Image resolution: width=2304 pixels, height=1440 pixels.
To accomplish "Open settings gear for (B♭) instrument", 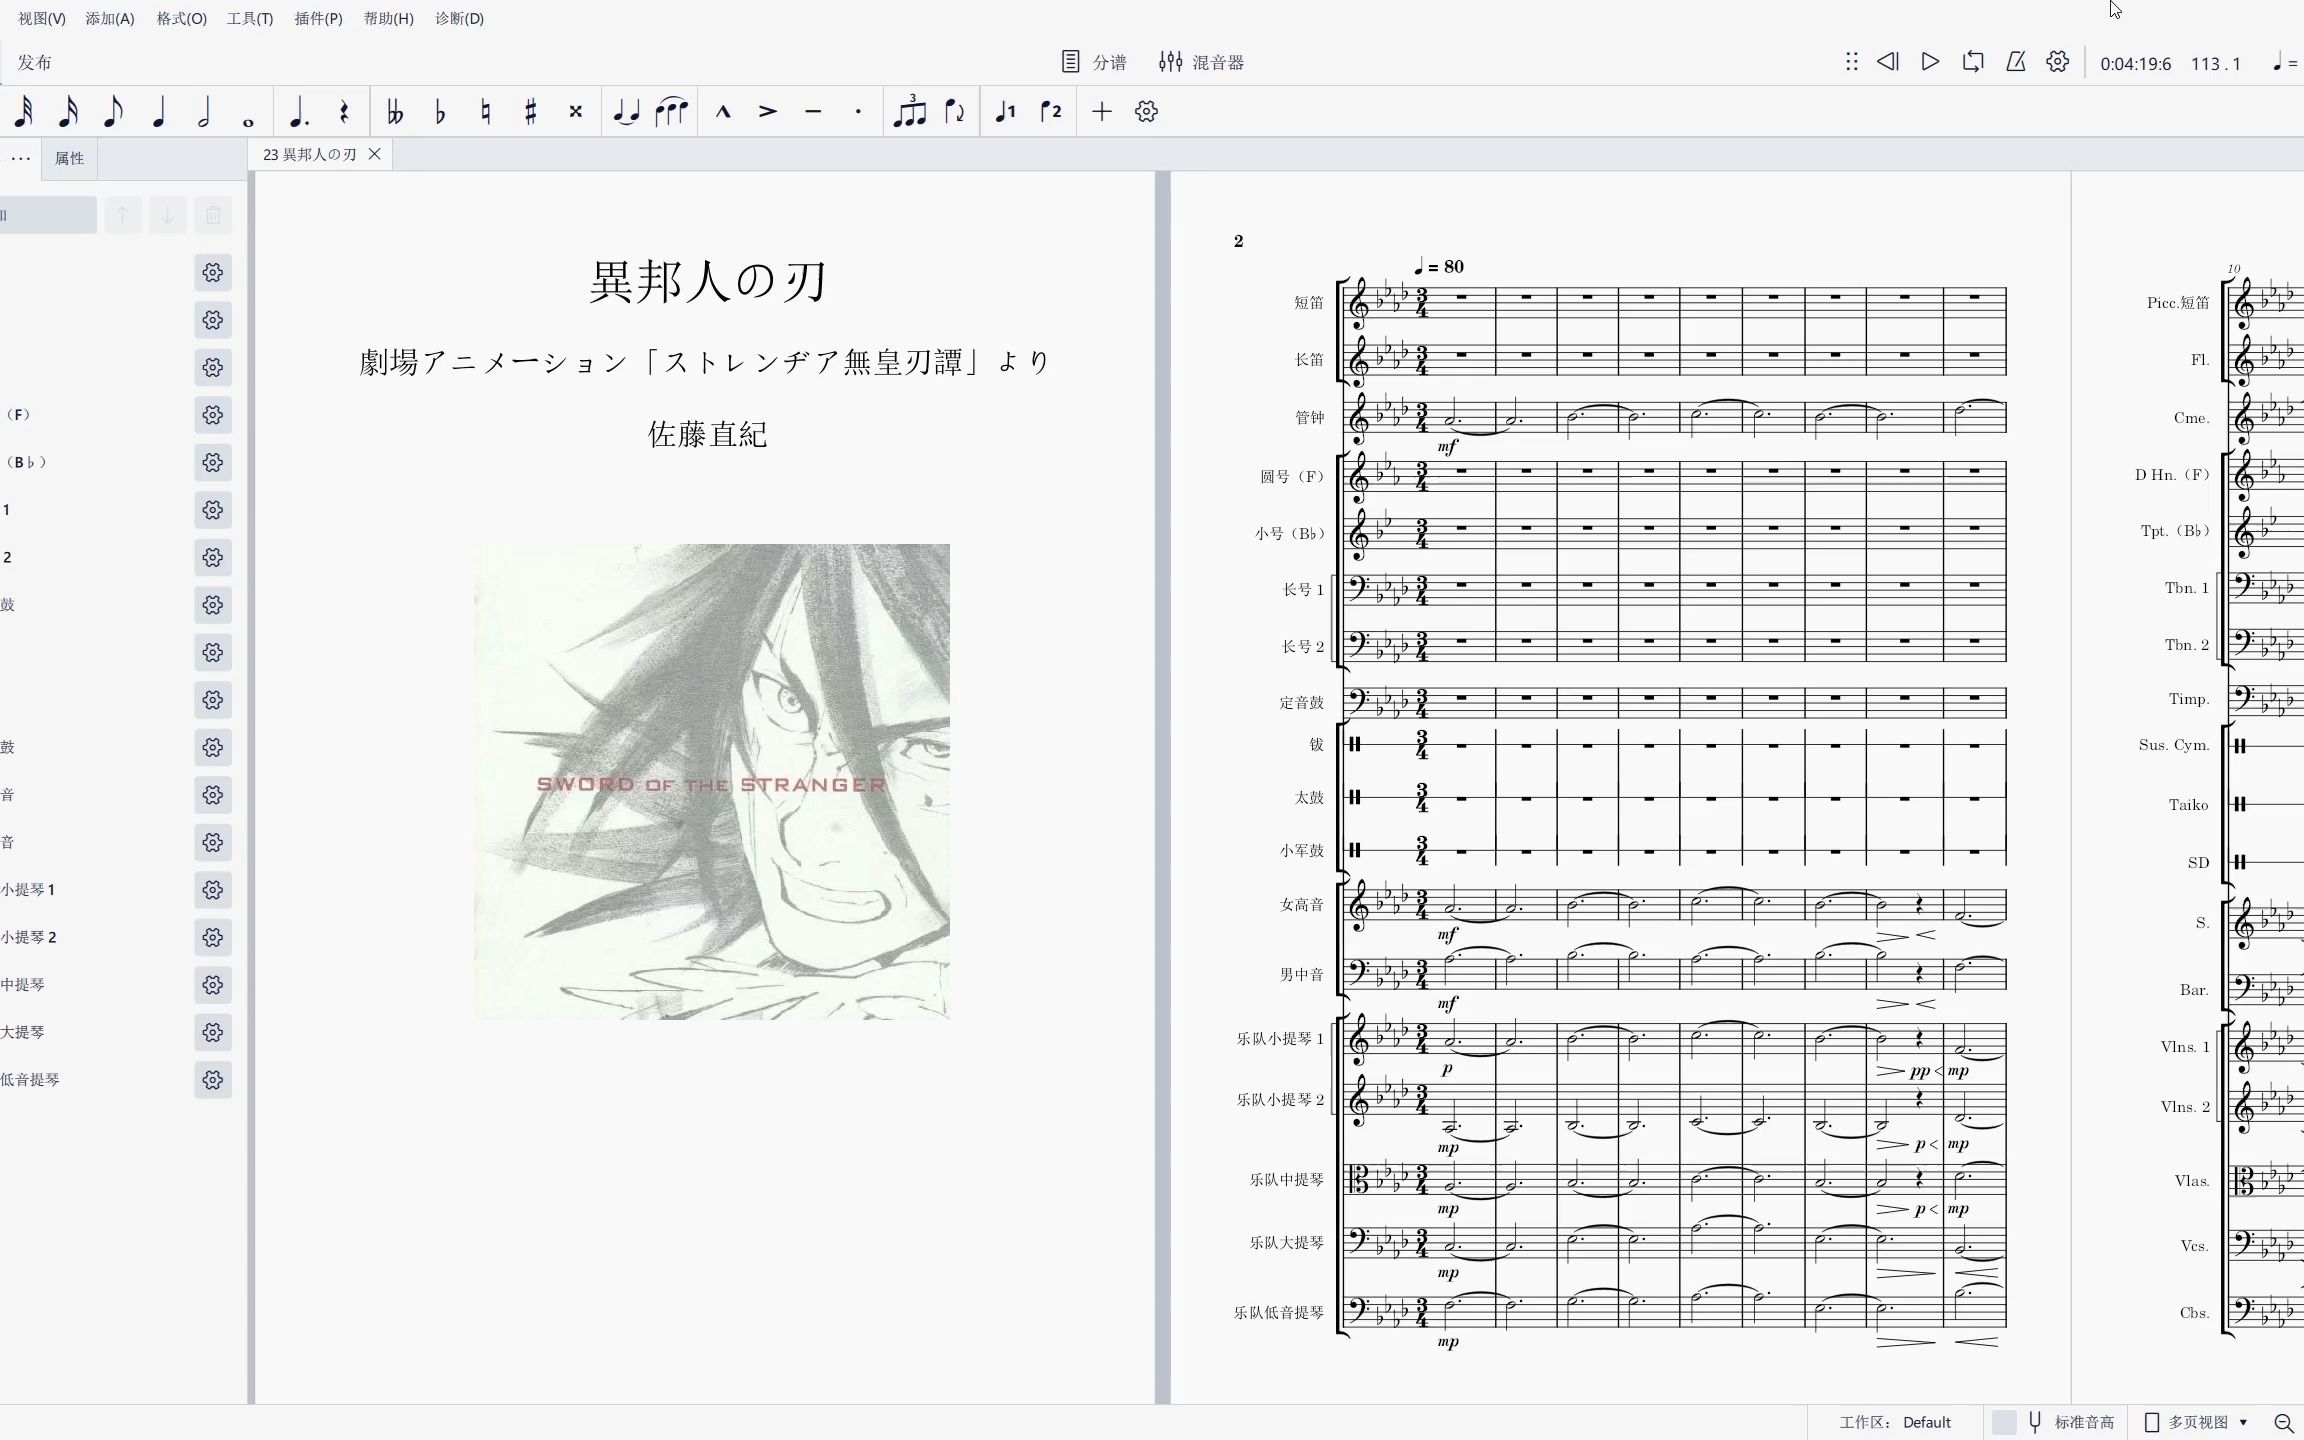I will coord(213,462).
